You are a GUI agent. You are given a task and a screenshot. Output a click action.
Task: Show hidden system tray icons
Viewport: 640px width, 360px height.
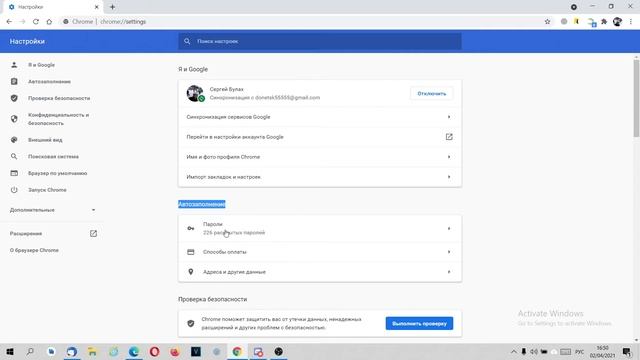coord(514,351)
